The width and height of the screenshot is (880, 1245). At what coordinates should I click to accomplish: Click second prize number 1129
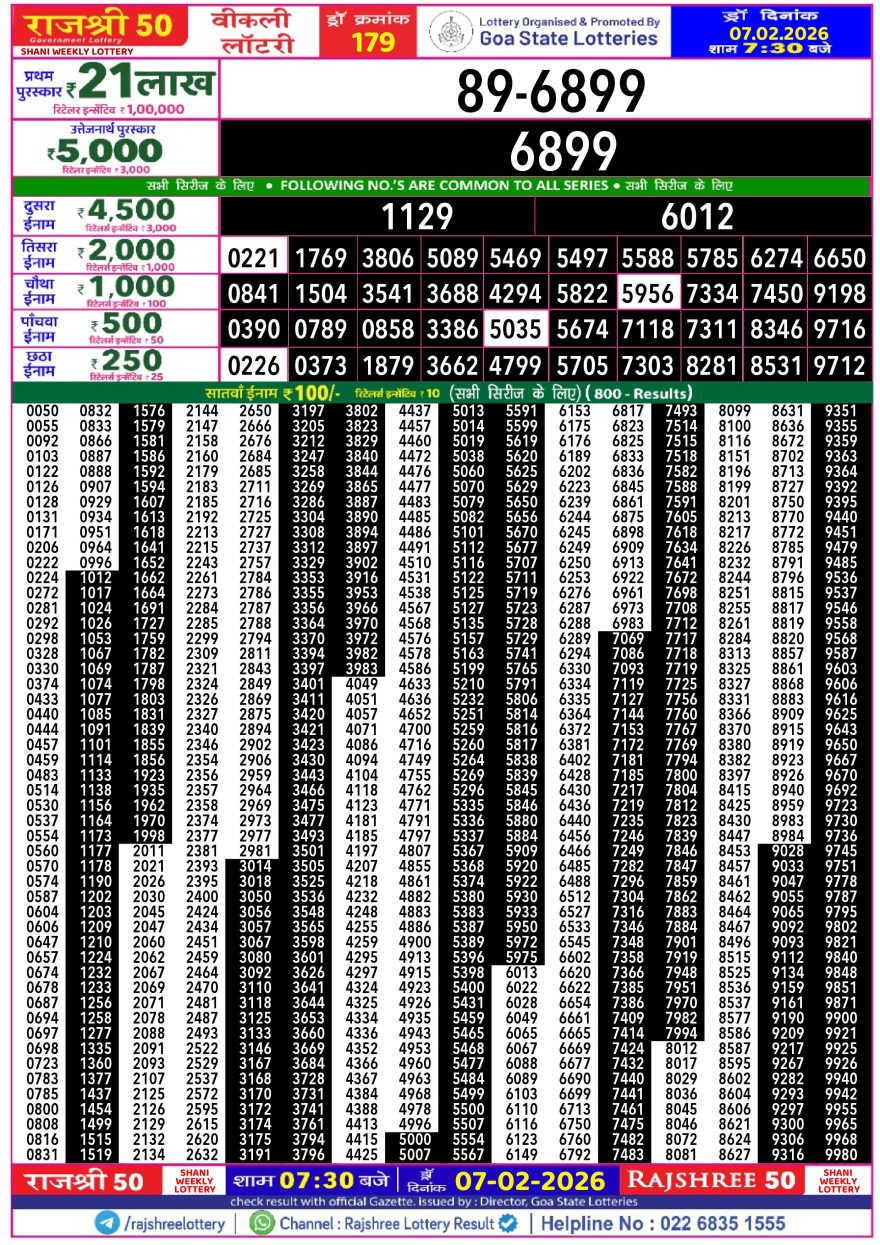point(418,216)
